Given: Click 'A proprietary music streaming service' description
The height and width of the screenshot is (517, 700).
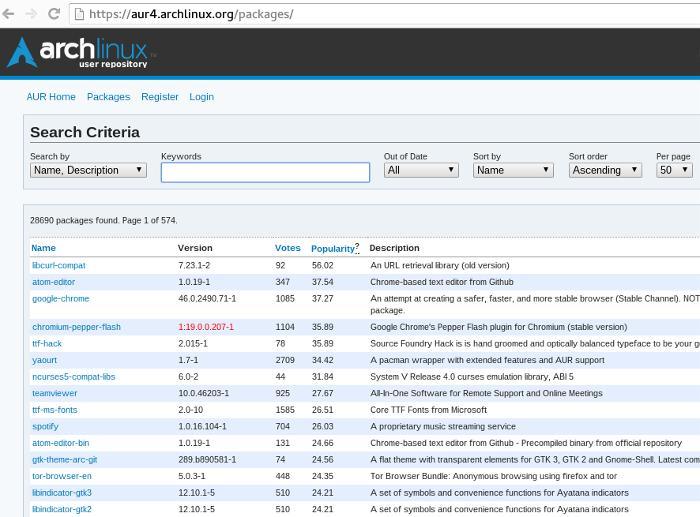Looking at the screenshot, I should [x=443, y=426].
